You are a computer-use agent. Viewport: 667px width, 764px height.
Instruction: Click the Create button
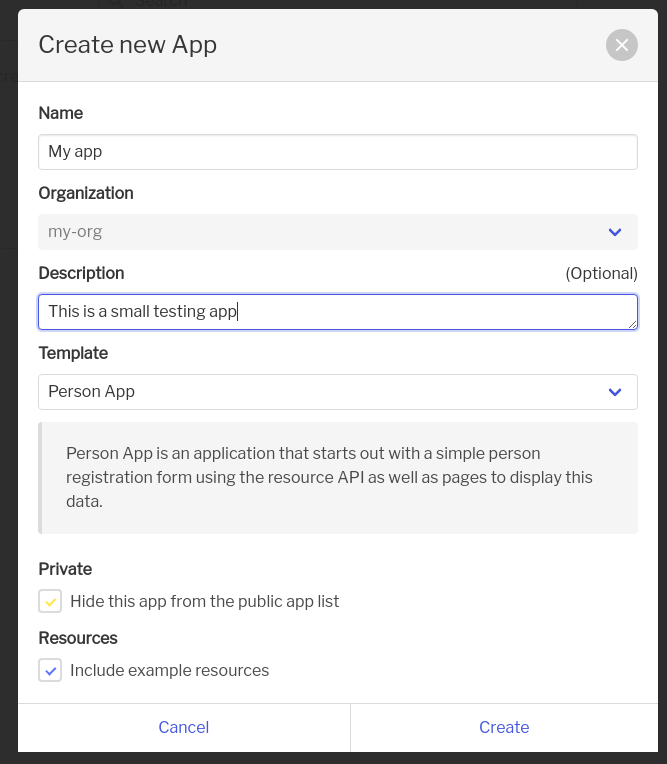pyautogui.click(x=504, y=727)
